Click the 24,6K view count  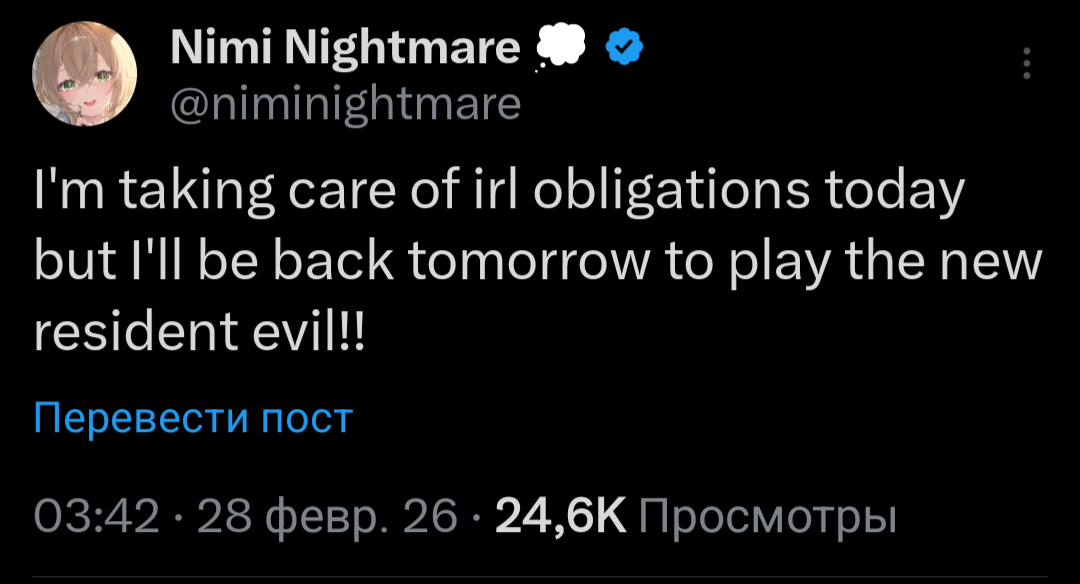click(x=559, y=518)
